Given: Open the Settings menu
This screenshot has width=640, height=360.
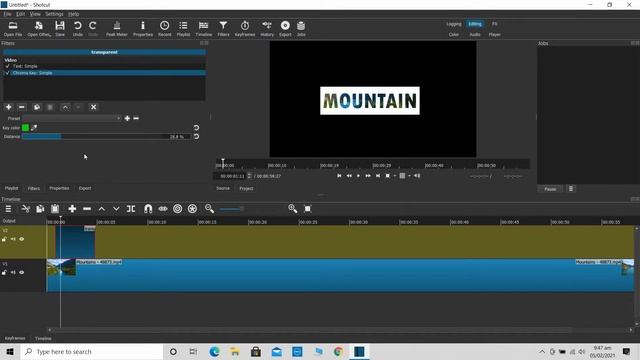Looking at the screenshot, I should click(54, 14).
